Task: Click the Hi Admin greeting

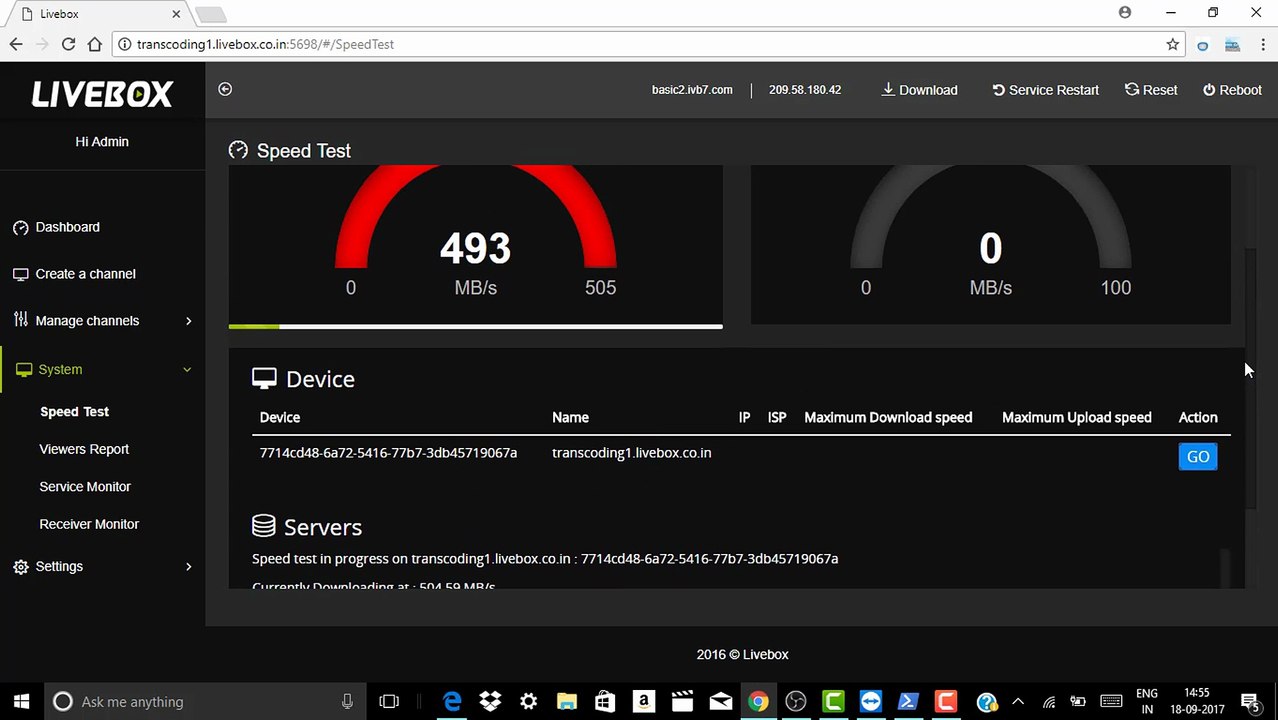Action: [102, 142]
